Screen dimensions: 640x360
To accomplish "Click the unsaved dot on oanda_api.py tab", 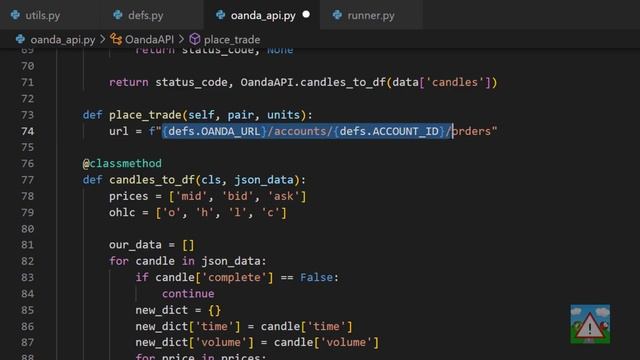I will 306,15.
